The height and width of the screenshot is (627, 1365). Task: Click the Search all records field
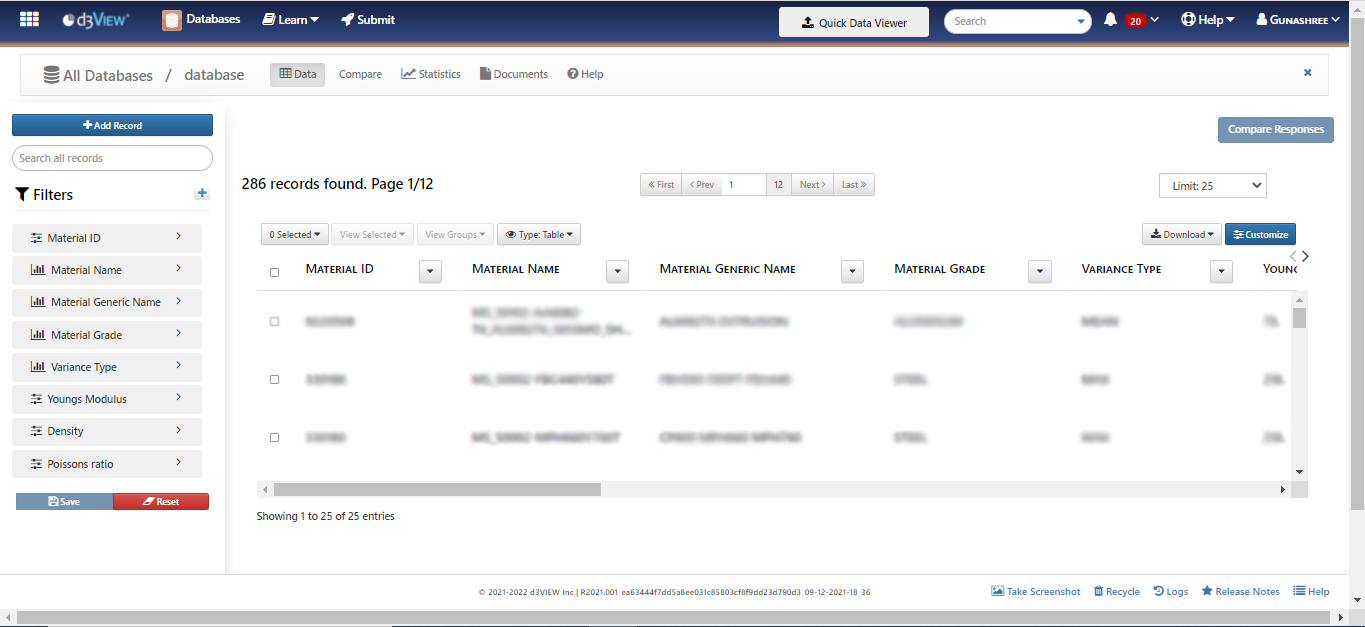tap(111, 158)
